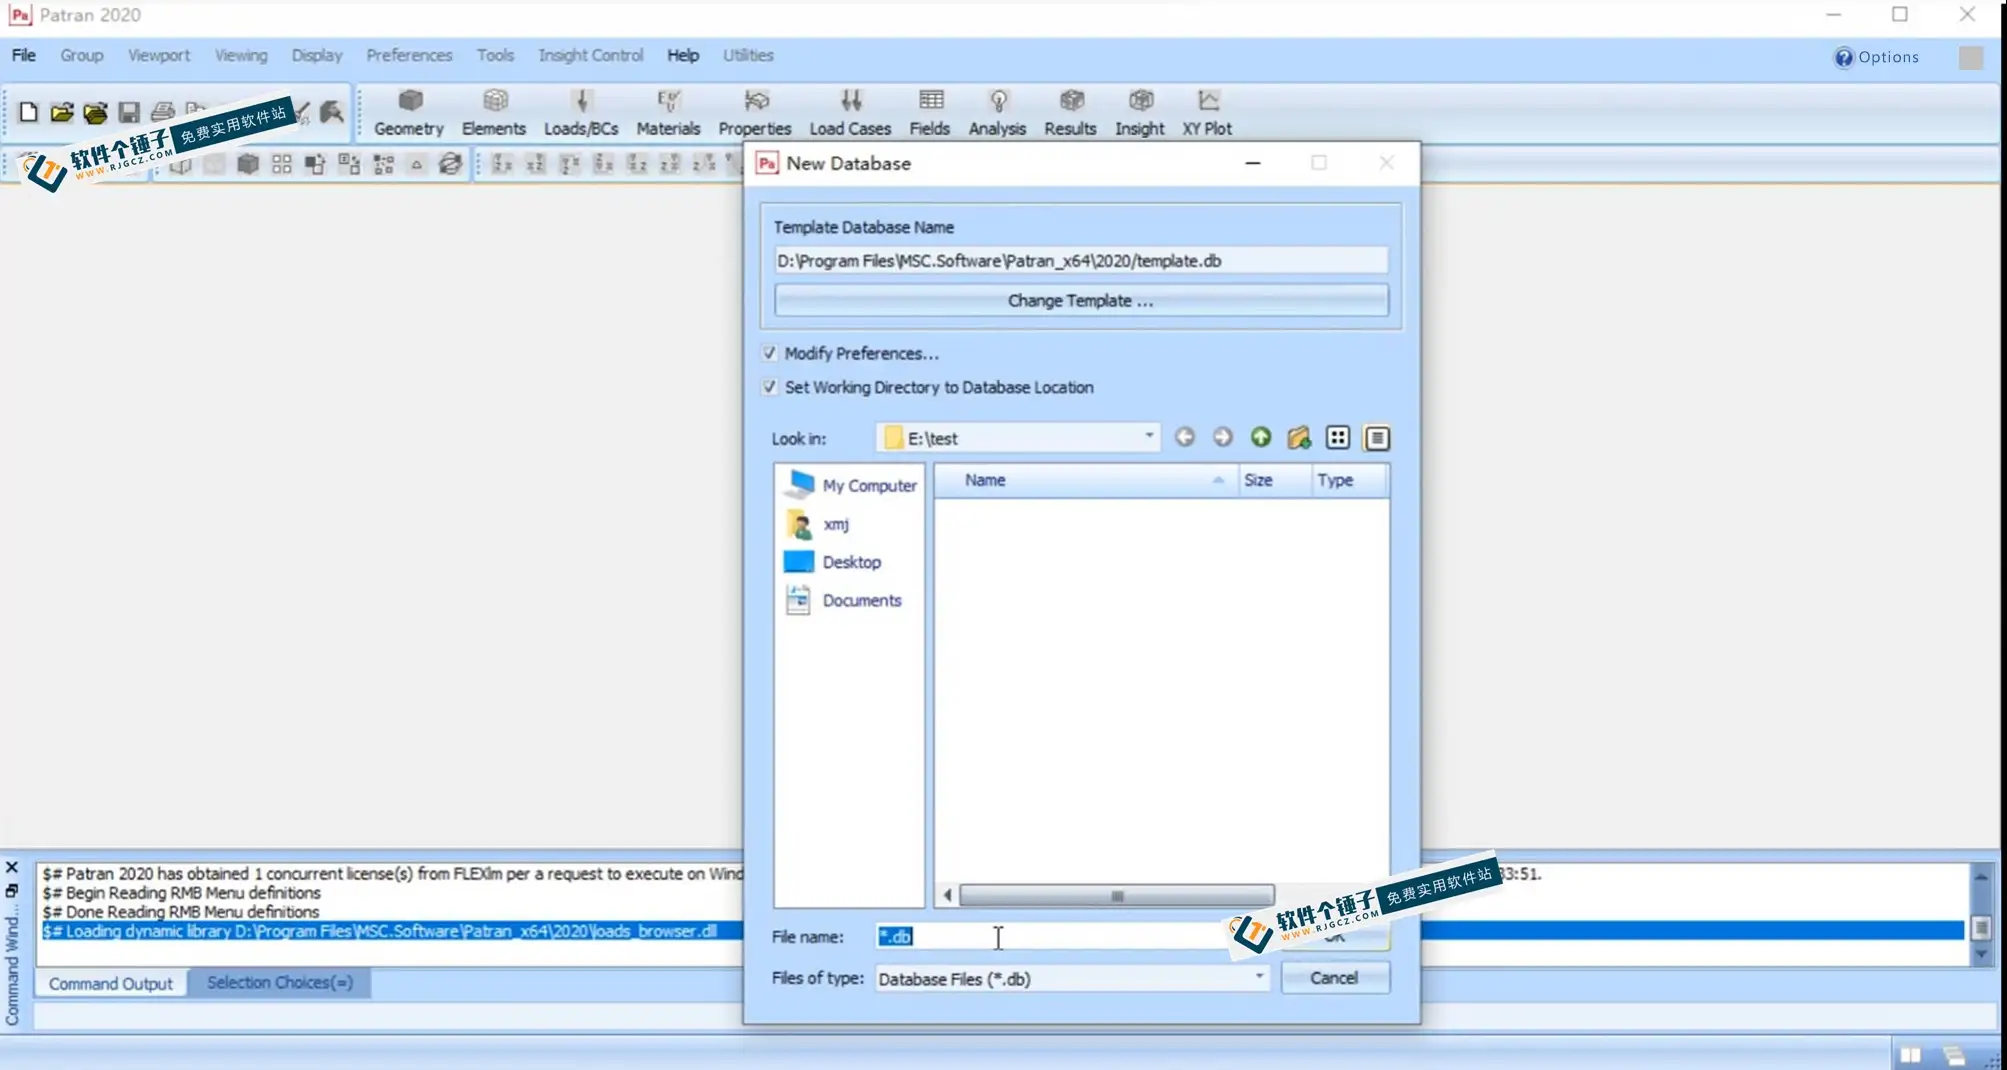Create a new folder in the file dialog
The image size is (2007, 1070).
1299,437
